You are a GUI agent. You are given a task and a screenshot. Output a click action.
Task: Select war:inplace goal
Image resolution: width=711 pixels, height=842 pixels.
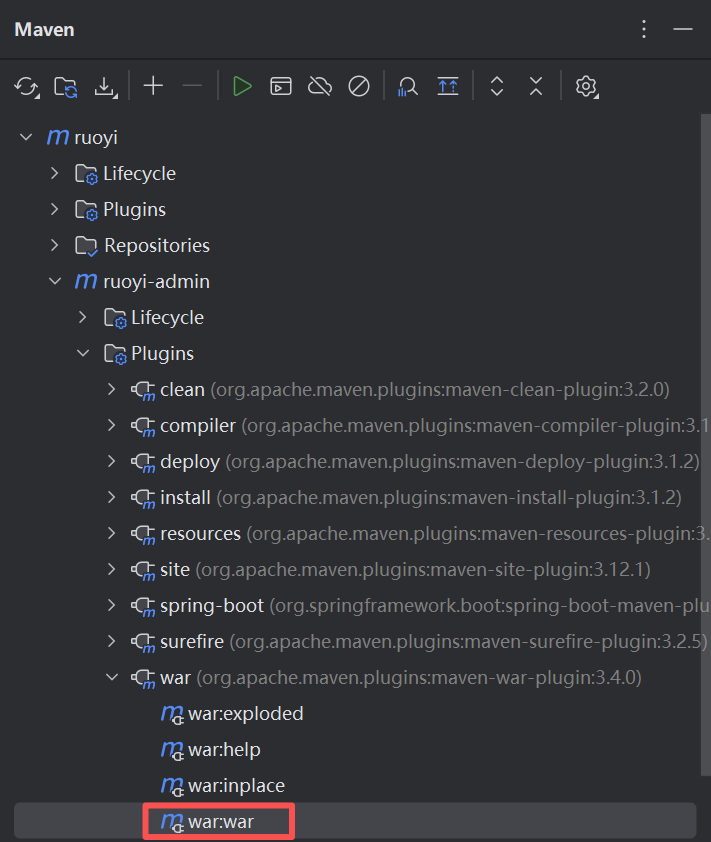point(236,786)
